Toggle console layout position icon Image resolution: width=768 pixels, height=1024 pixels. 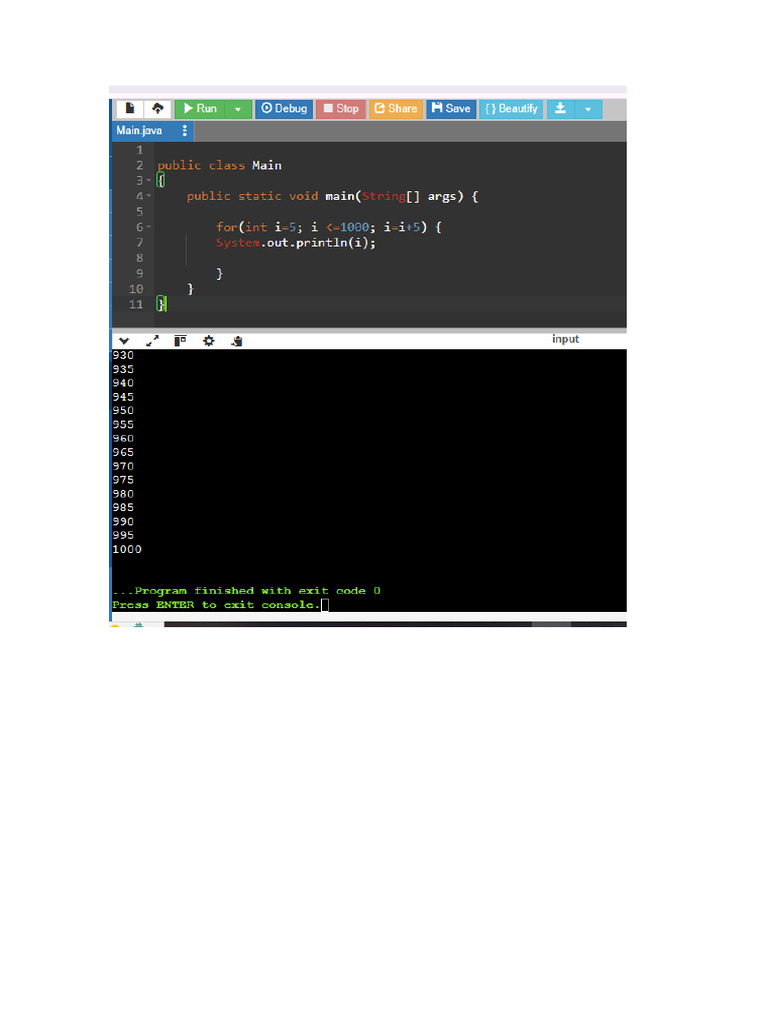180,341
